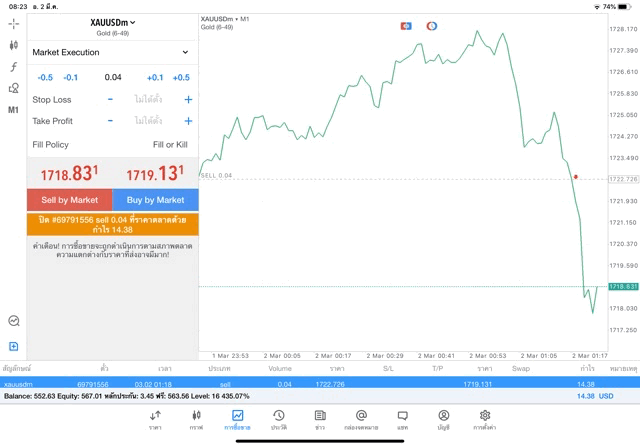Switch to the chart tab with candlestick icon
The image size is (640, 447).
point(196,420)
